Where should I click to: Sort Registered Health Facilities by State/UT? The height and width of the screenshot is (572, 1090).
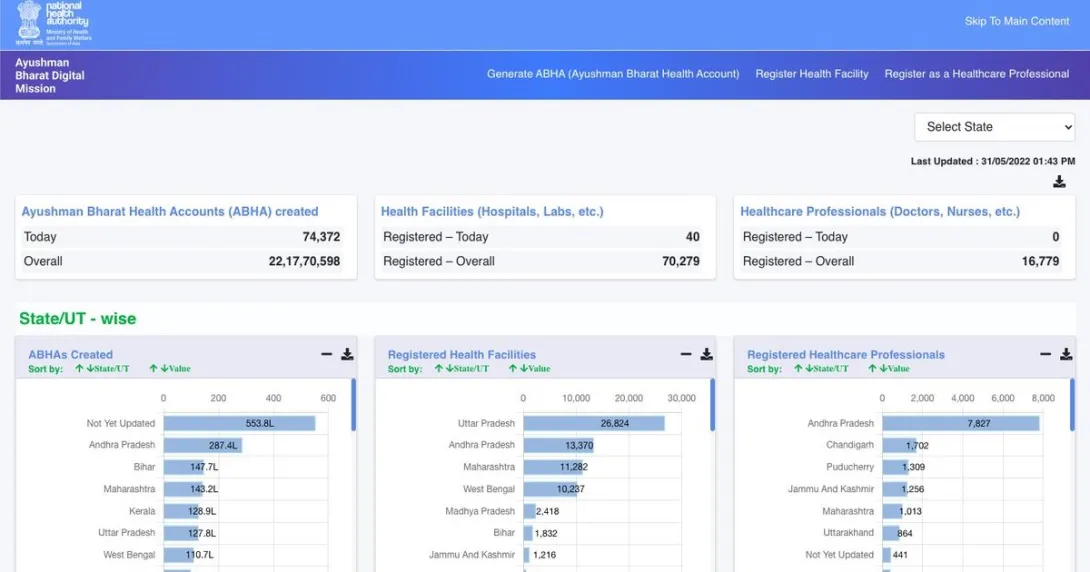(462, 368)
